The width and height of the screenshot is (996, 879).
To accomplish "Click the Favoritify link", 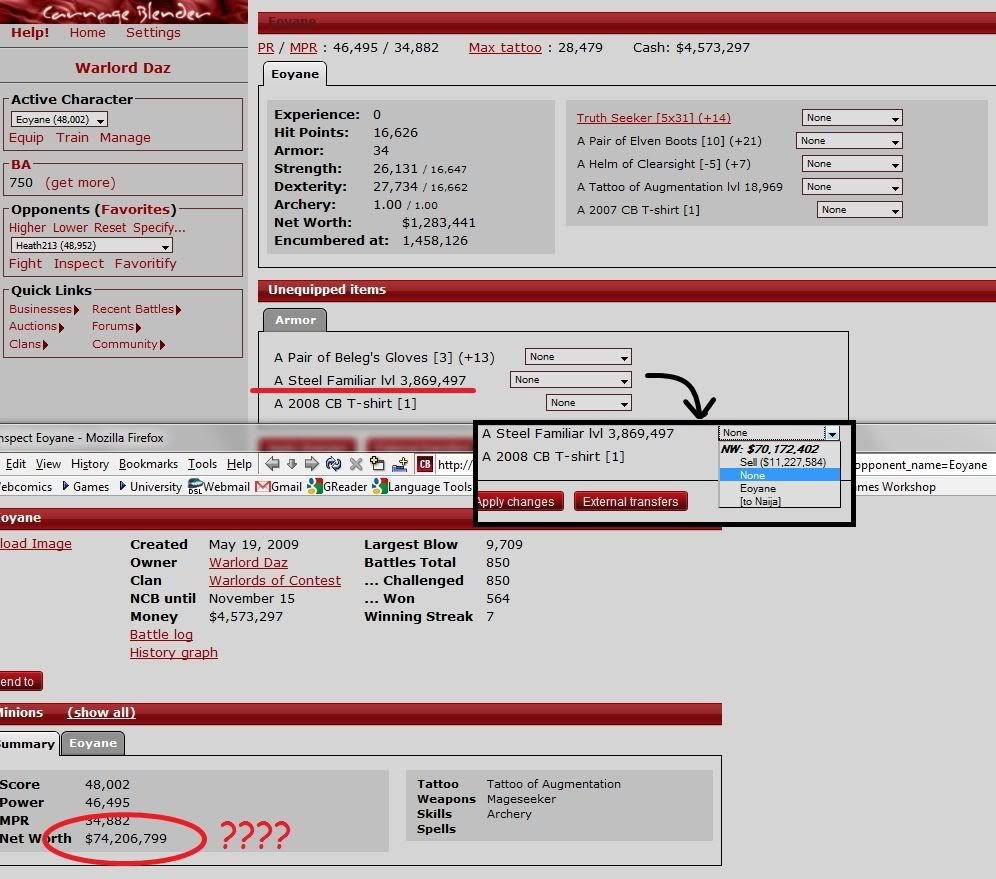I will pos(145,264).
